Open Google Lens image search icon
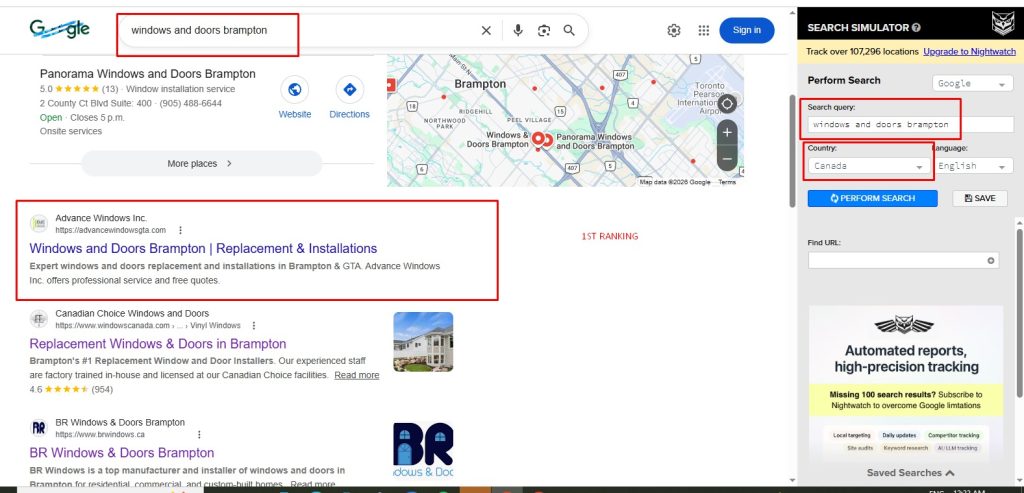 tap(543, 31)
